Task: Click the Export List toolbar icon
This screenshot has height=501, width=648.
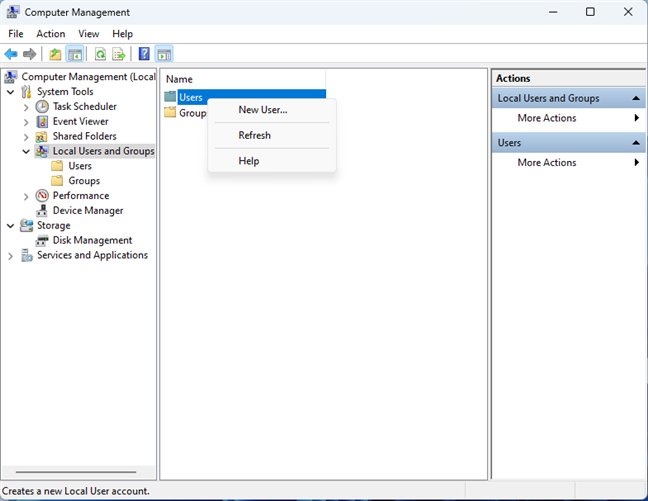Action: click(x=119, y=54)
